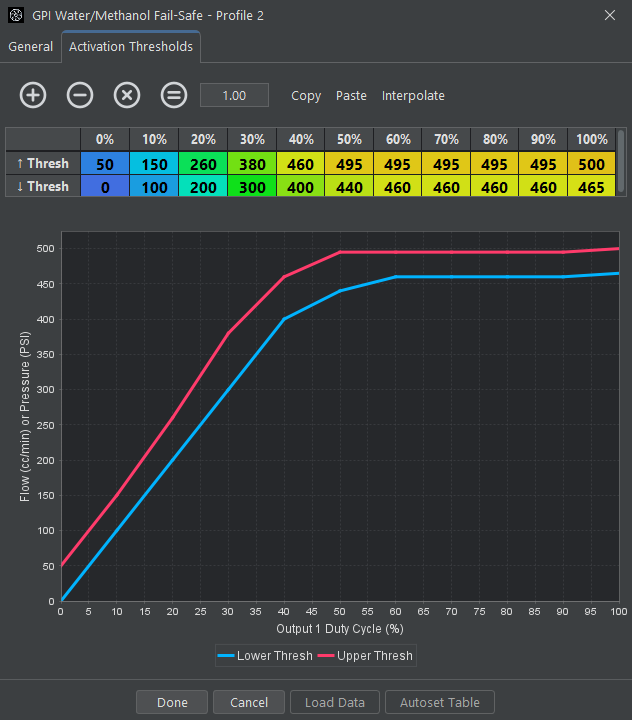Click the minus decrement icon
This screenshot has height=720, width=632.
tap(80, 96)
